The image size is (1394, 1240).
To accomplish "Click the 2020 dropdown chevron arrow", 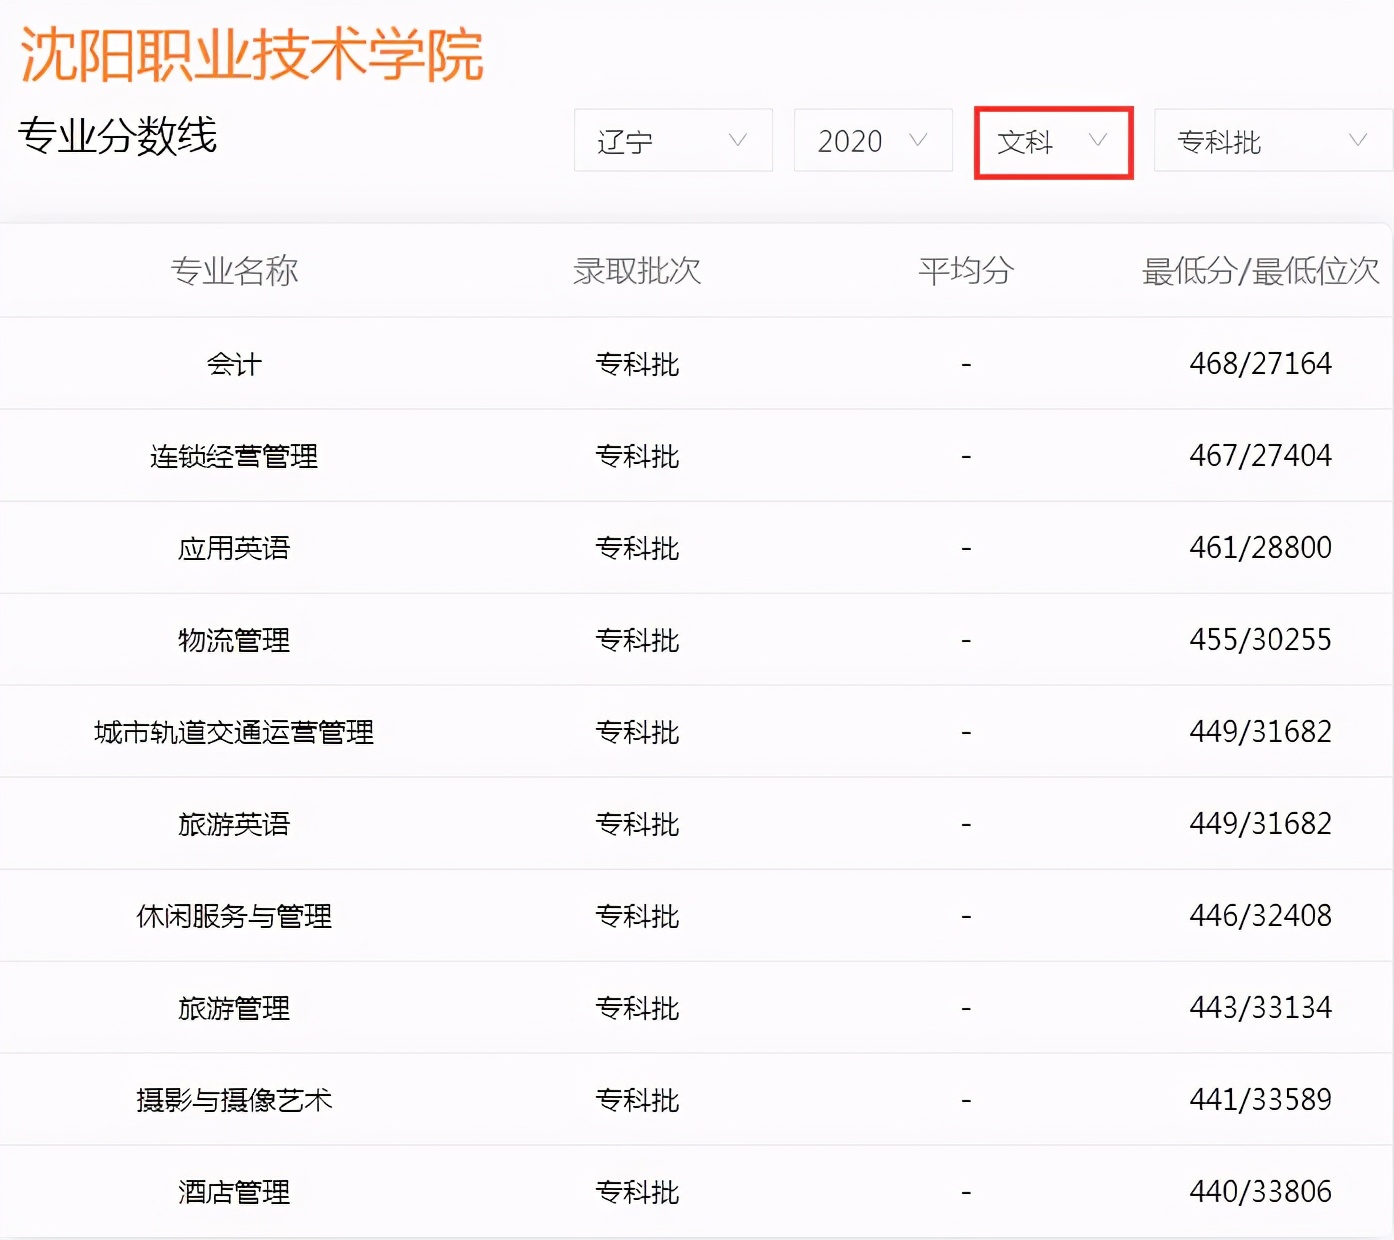I will [x=917, y=141].
